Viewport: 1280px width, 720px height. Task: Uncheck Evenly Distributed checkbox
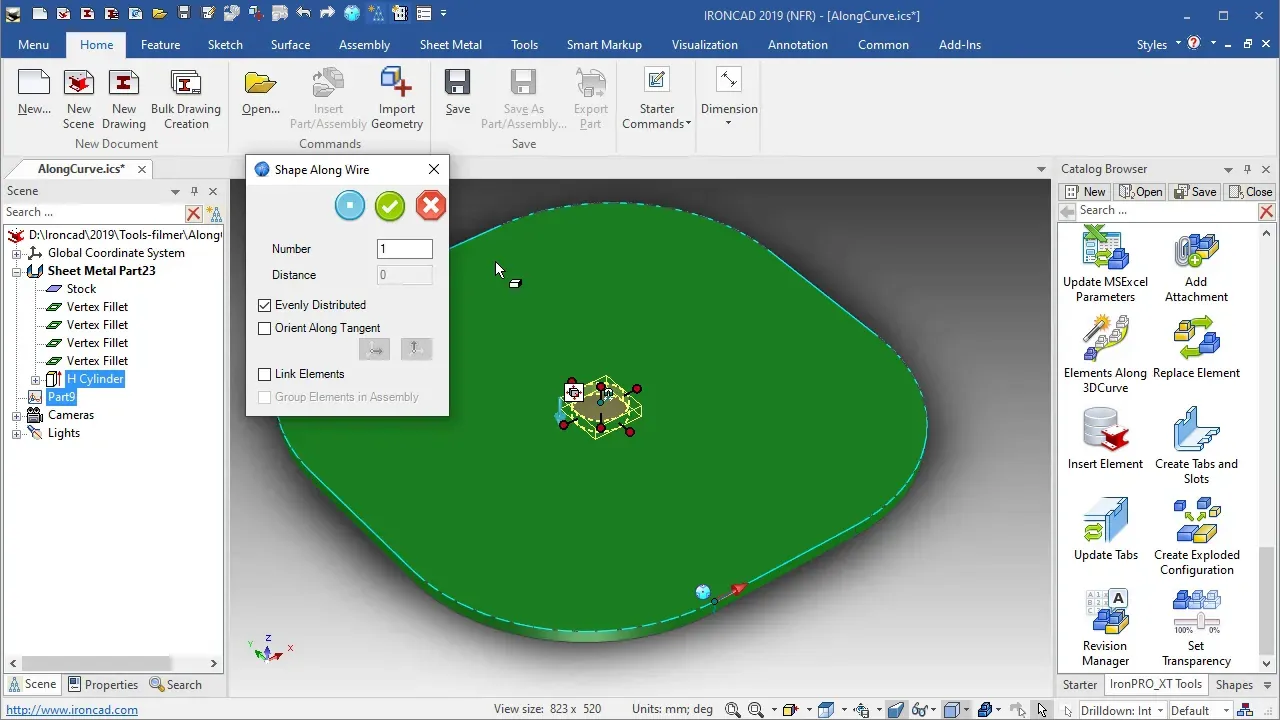(x=265, y=305)
